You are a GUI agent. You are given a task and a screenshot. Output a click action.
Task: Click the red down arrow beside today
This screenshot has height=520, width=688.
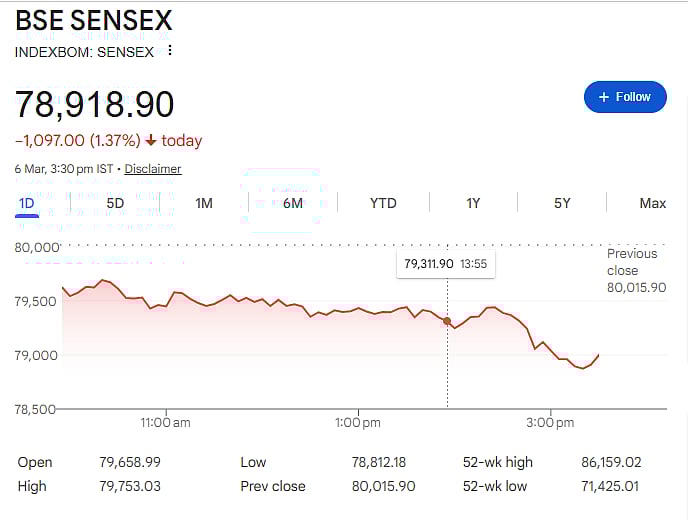[151, 141]
